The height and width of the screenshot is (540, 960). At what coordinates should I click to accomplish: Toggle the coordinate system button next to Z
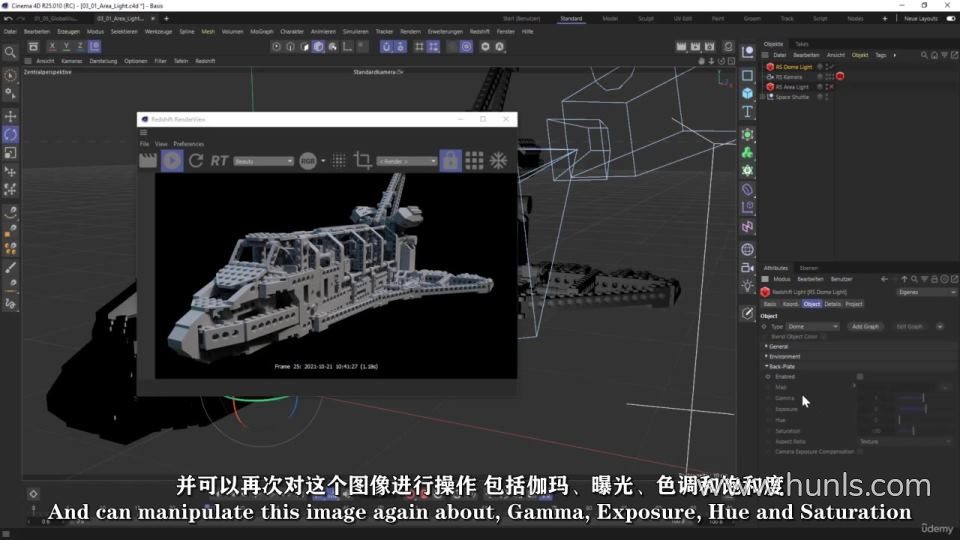tap(94, 46)
